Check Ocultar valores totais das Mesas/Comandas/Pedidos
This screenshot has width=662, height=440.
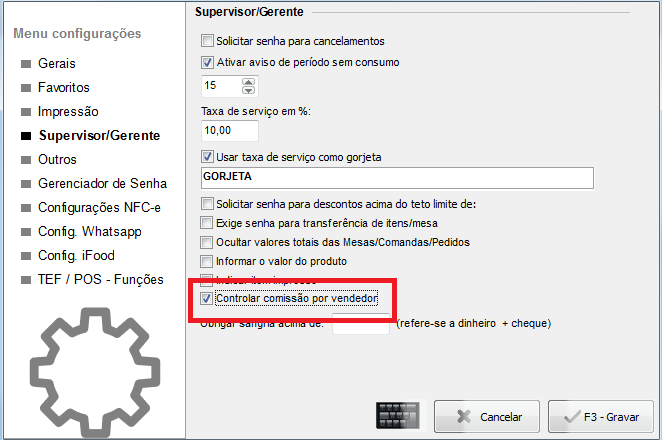pyautogui.click(x=206, y=242)
